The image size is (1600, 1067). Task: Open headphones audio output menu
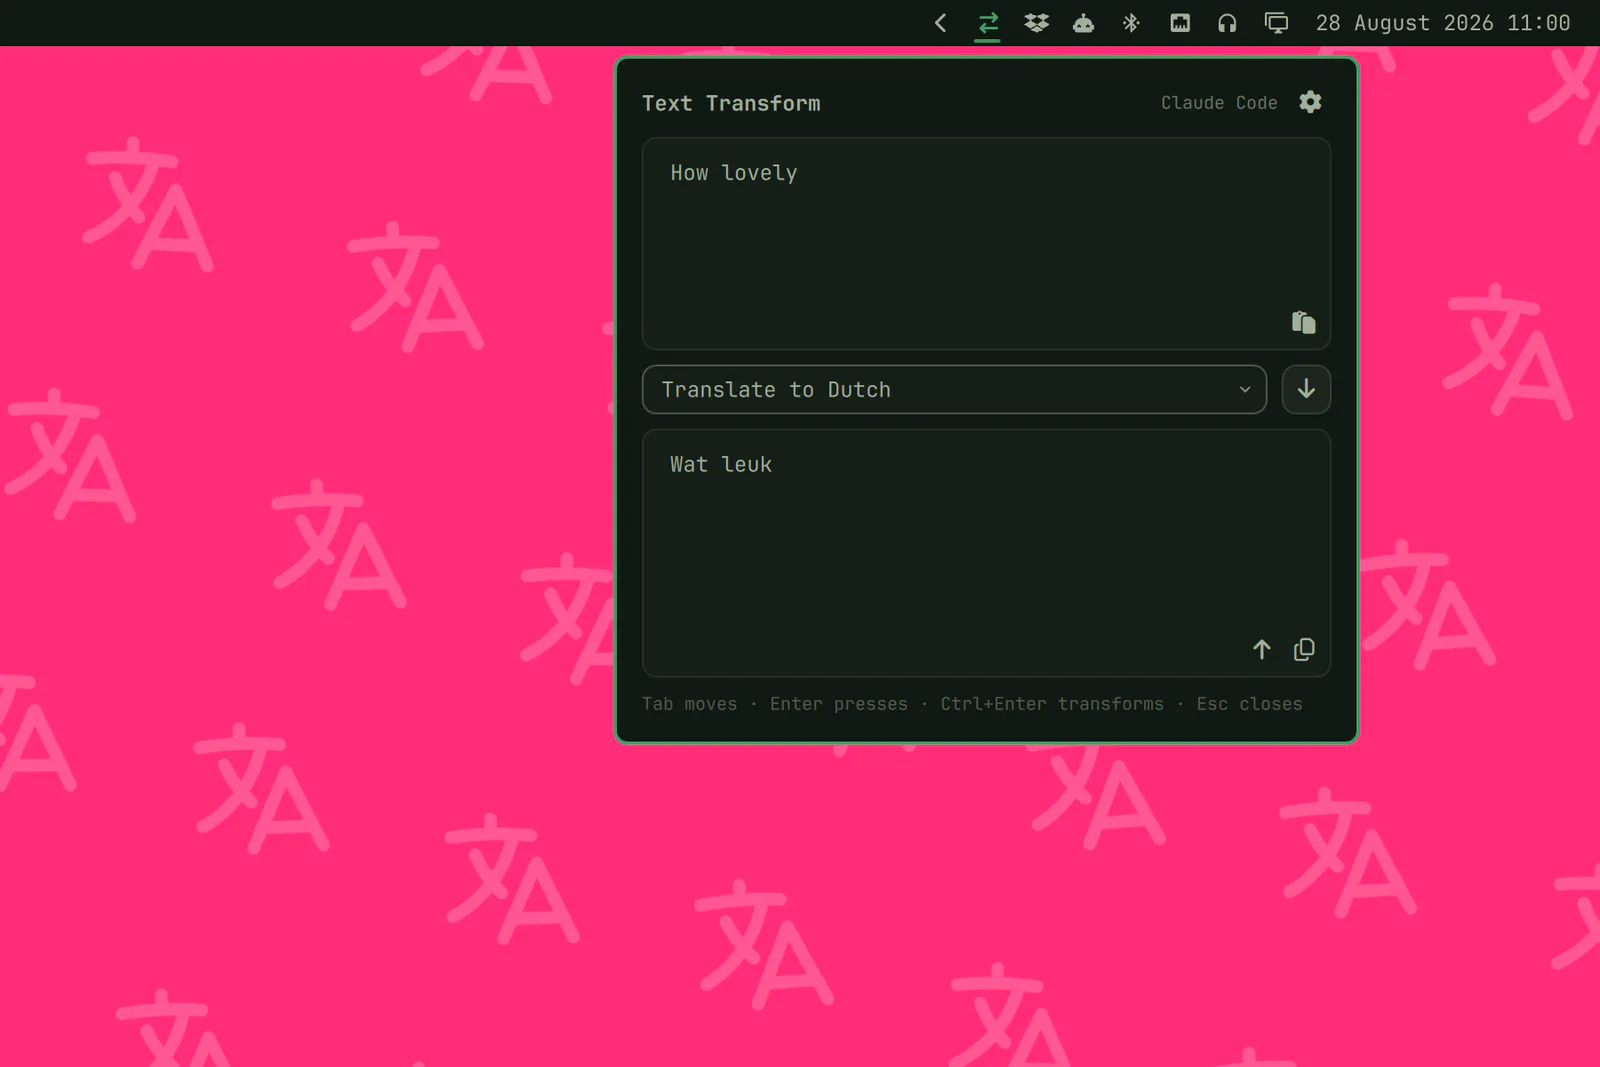[1227, 23]
